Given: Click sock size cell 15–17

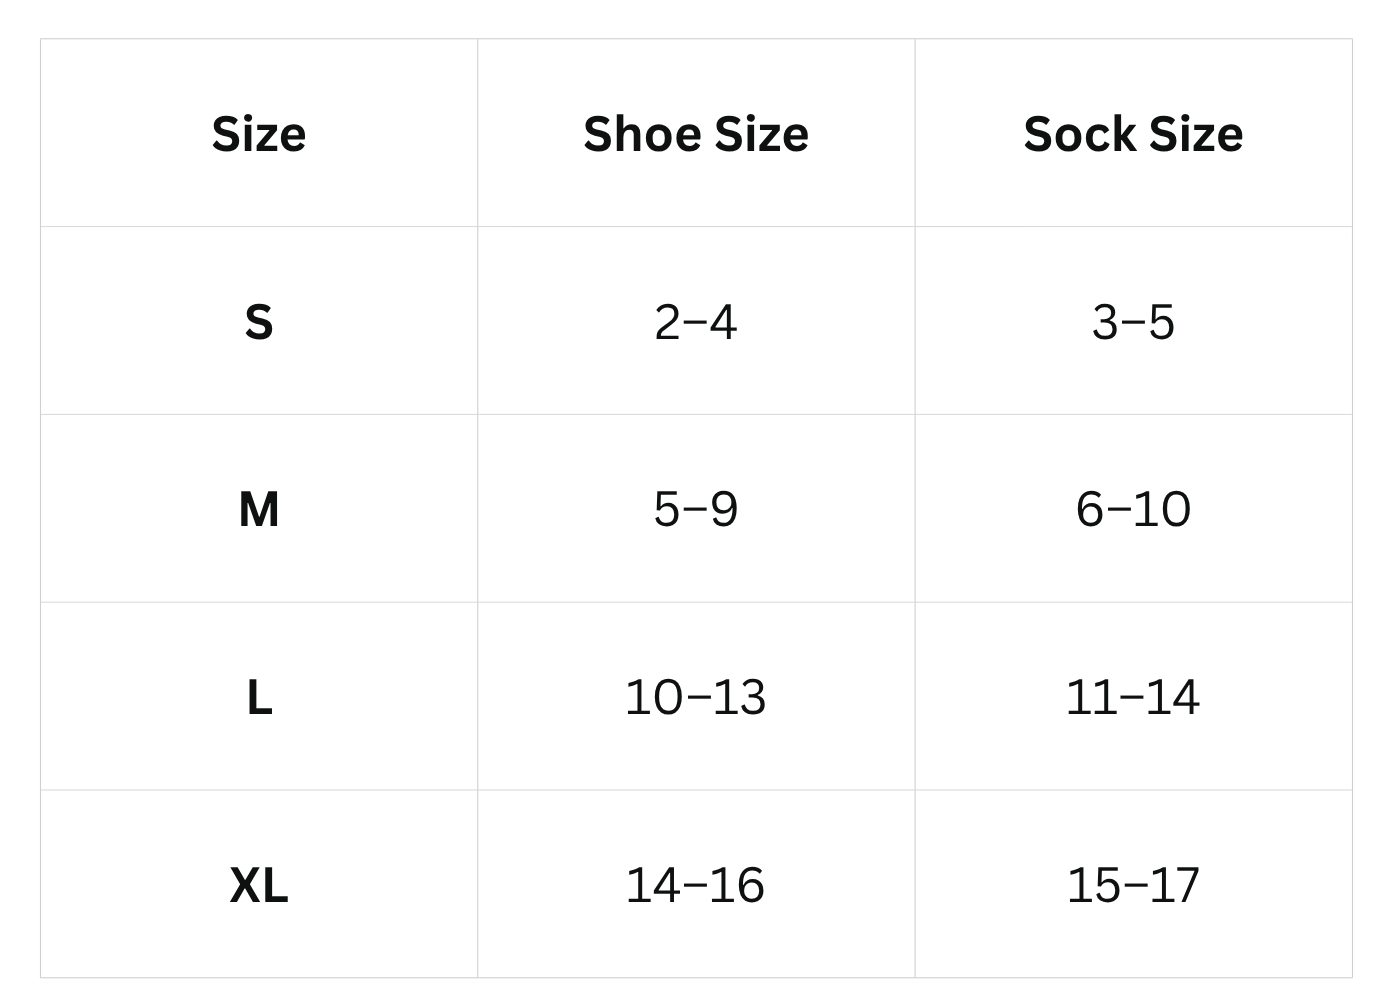Looking at the screenshot, I should coord(1133,885).
